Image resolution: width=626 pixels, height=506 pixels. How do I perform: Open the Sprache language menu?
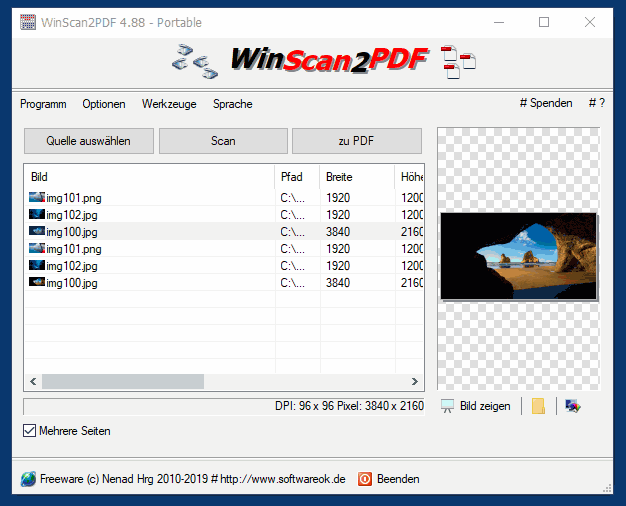[x=233, y=104]
